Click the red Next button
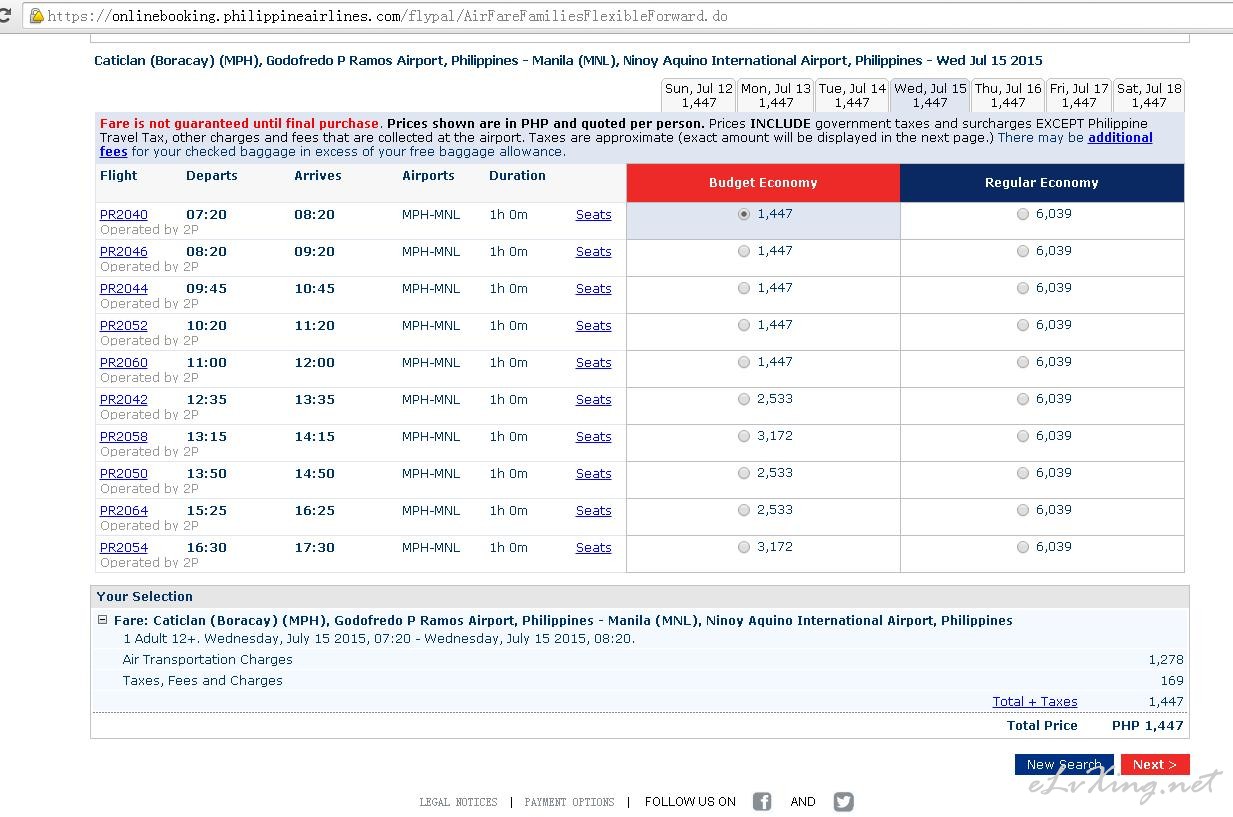The width and height of the screenshot is (1233, 817). [1155, 765]
